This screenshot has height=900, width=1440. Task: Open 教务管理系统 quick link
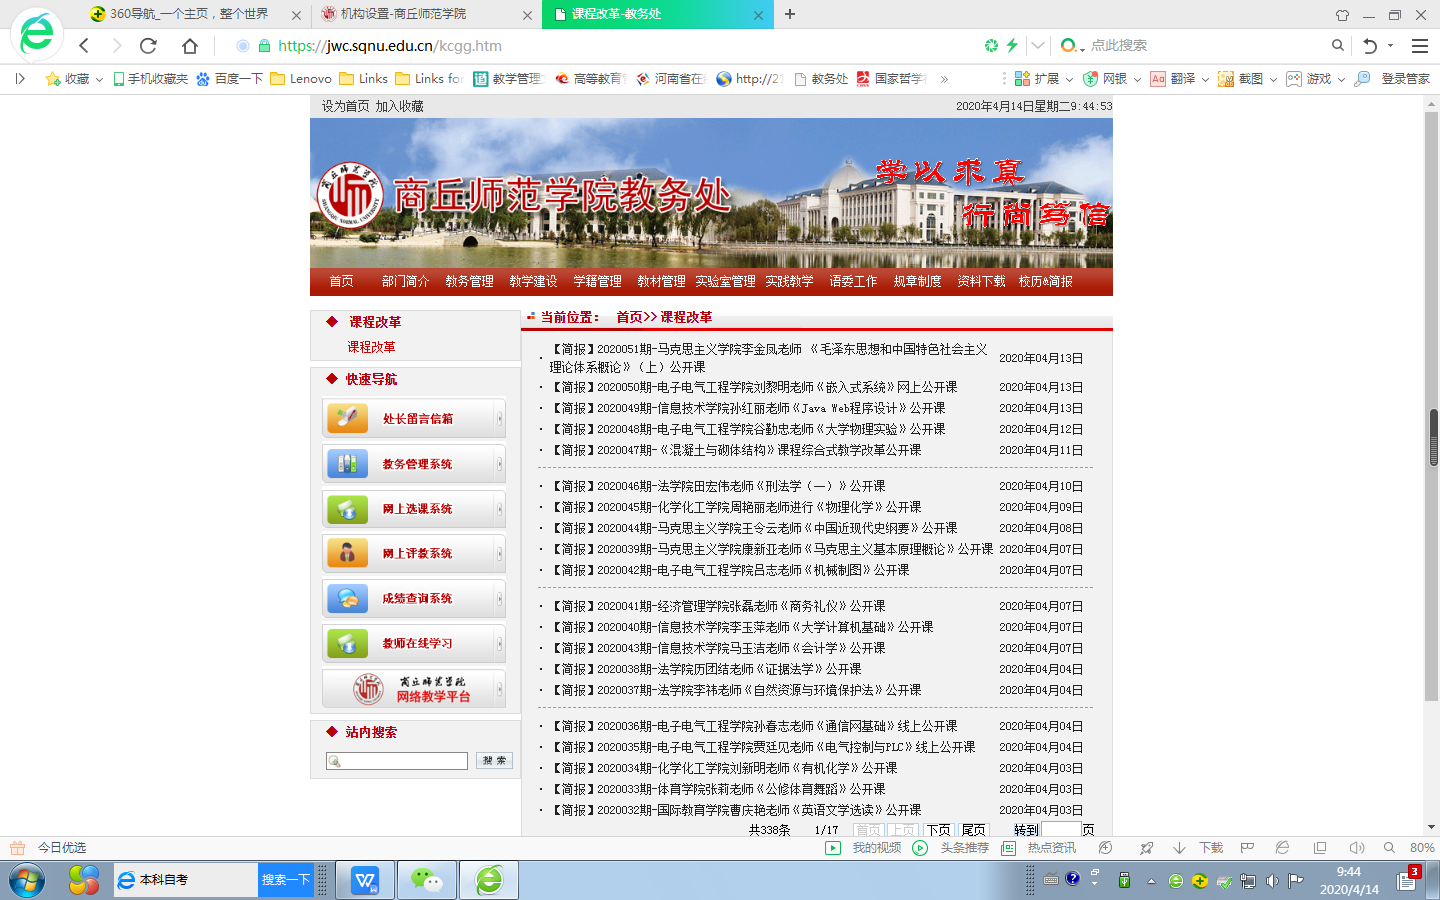(413, 463)
